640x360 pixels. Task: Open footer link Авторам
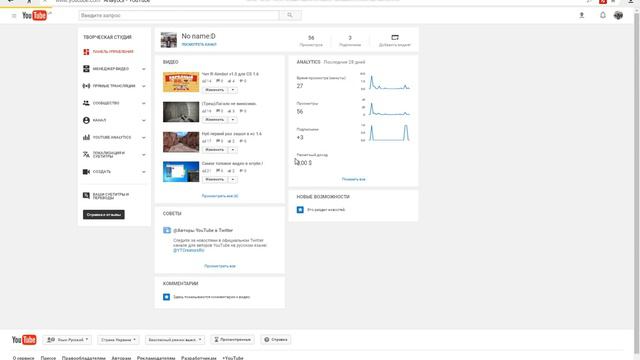(x=121, y=358)
